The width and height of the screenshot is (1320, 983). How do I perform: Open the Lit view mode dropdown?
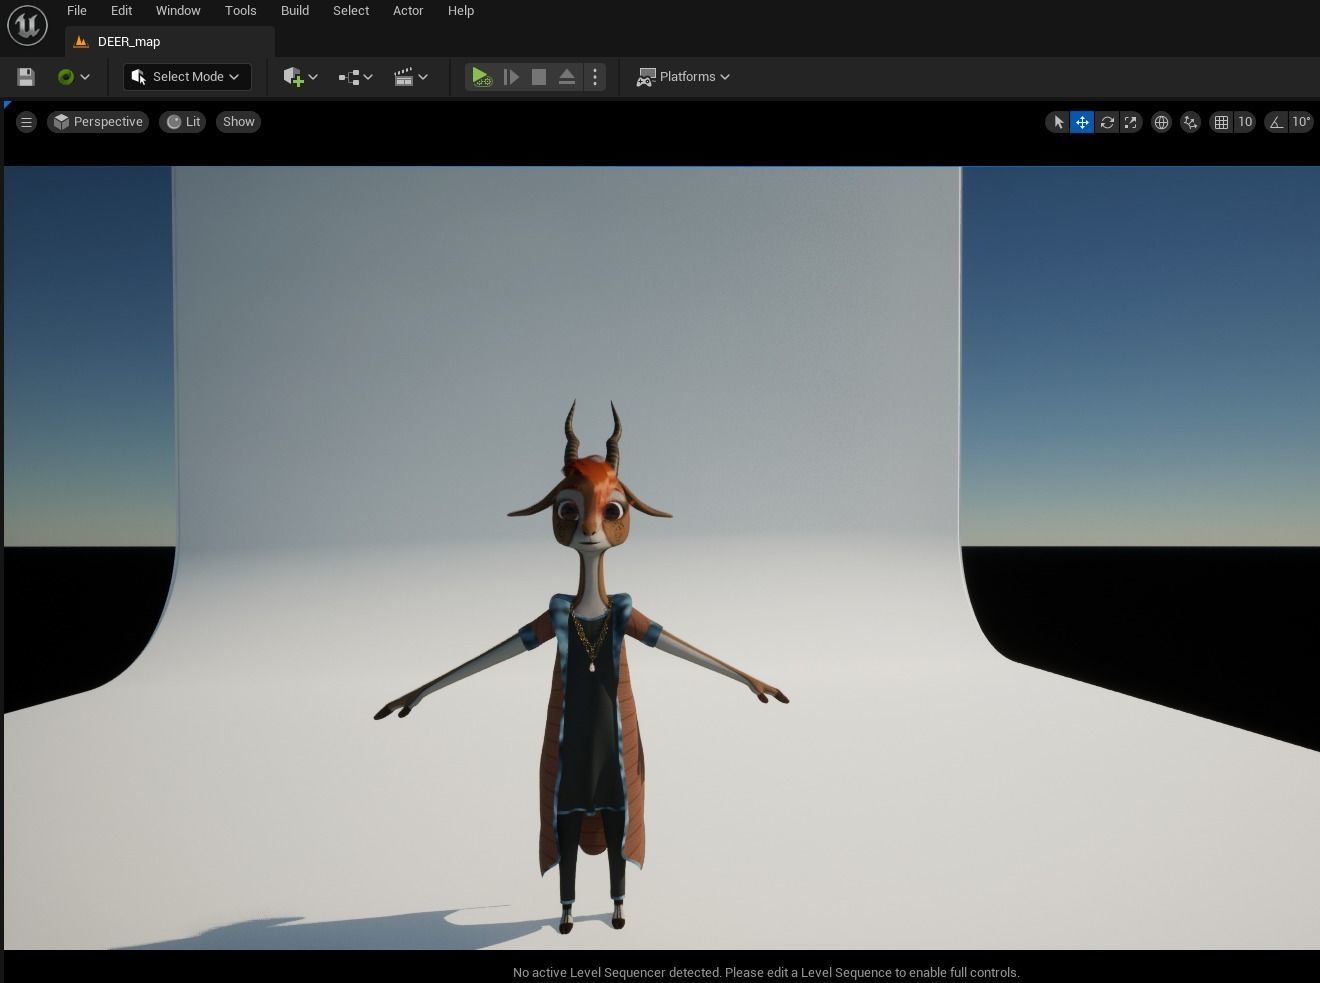183,122
